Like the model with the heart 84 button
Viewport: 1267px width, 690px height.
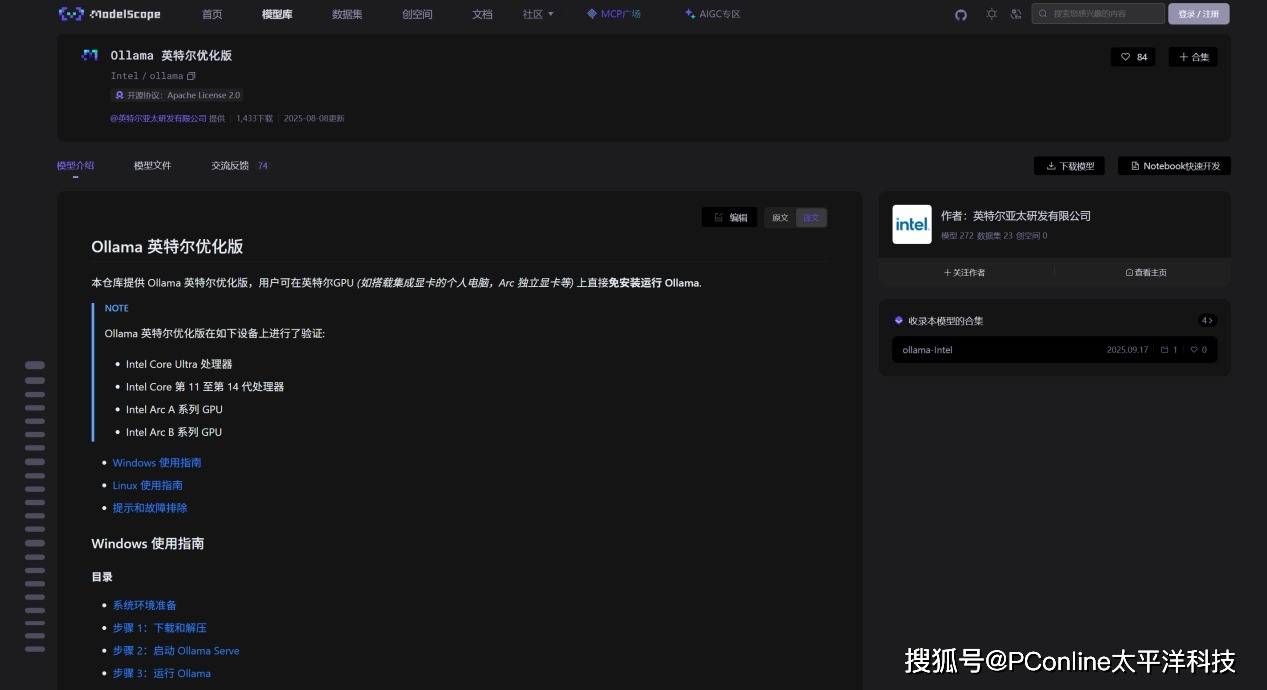1133,57
